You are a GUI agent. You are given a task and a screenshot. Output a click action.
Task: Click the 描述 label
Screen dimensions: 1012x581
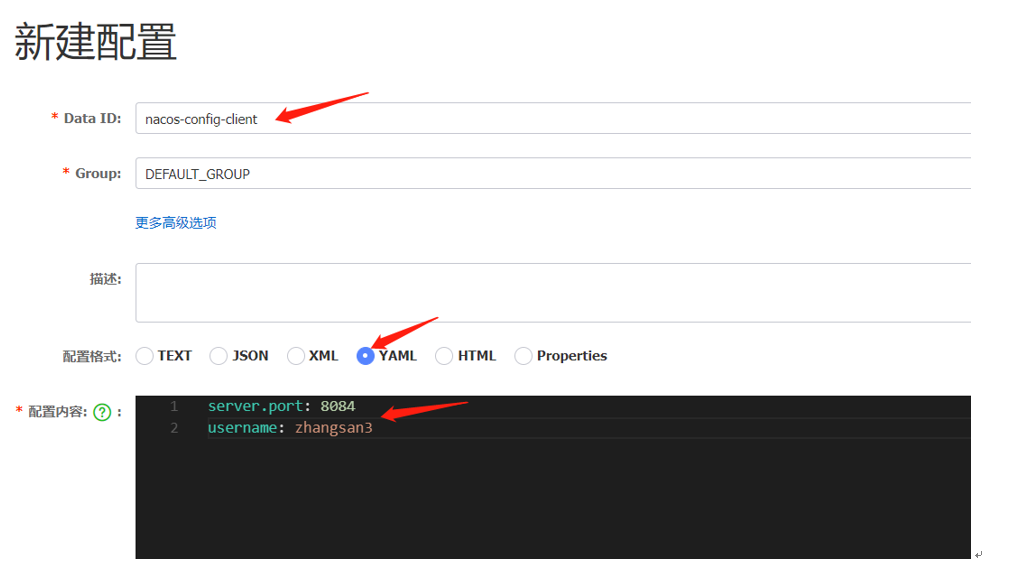pos(105,279)
